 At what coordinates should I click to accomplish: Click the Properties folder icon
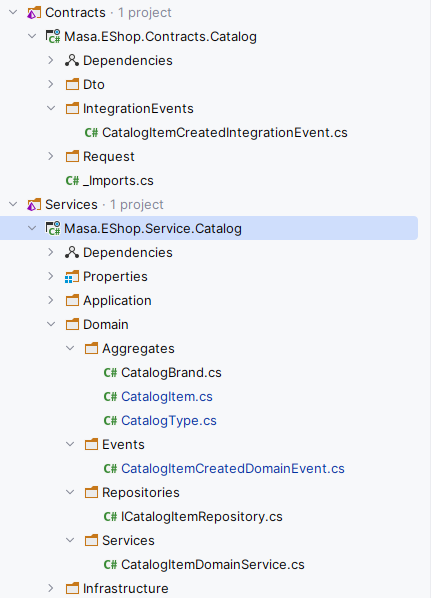tap(72, 276)
